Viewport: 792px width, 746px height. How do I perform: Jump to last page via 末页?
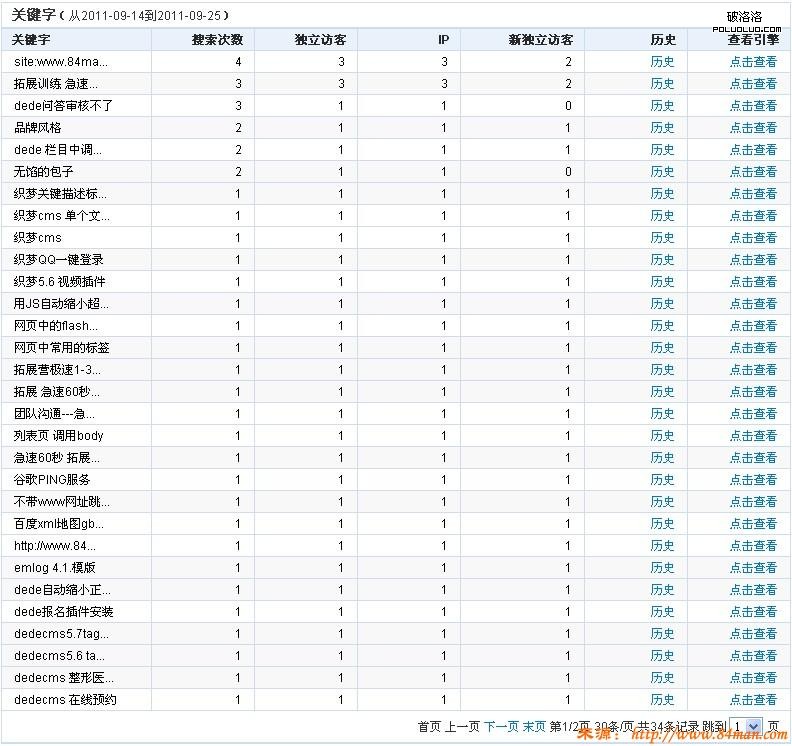534,726
